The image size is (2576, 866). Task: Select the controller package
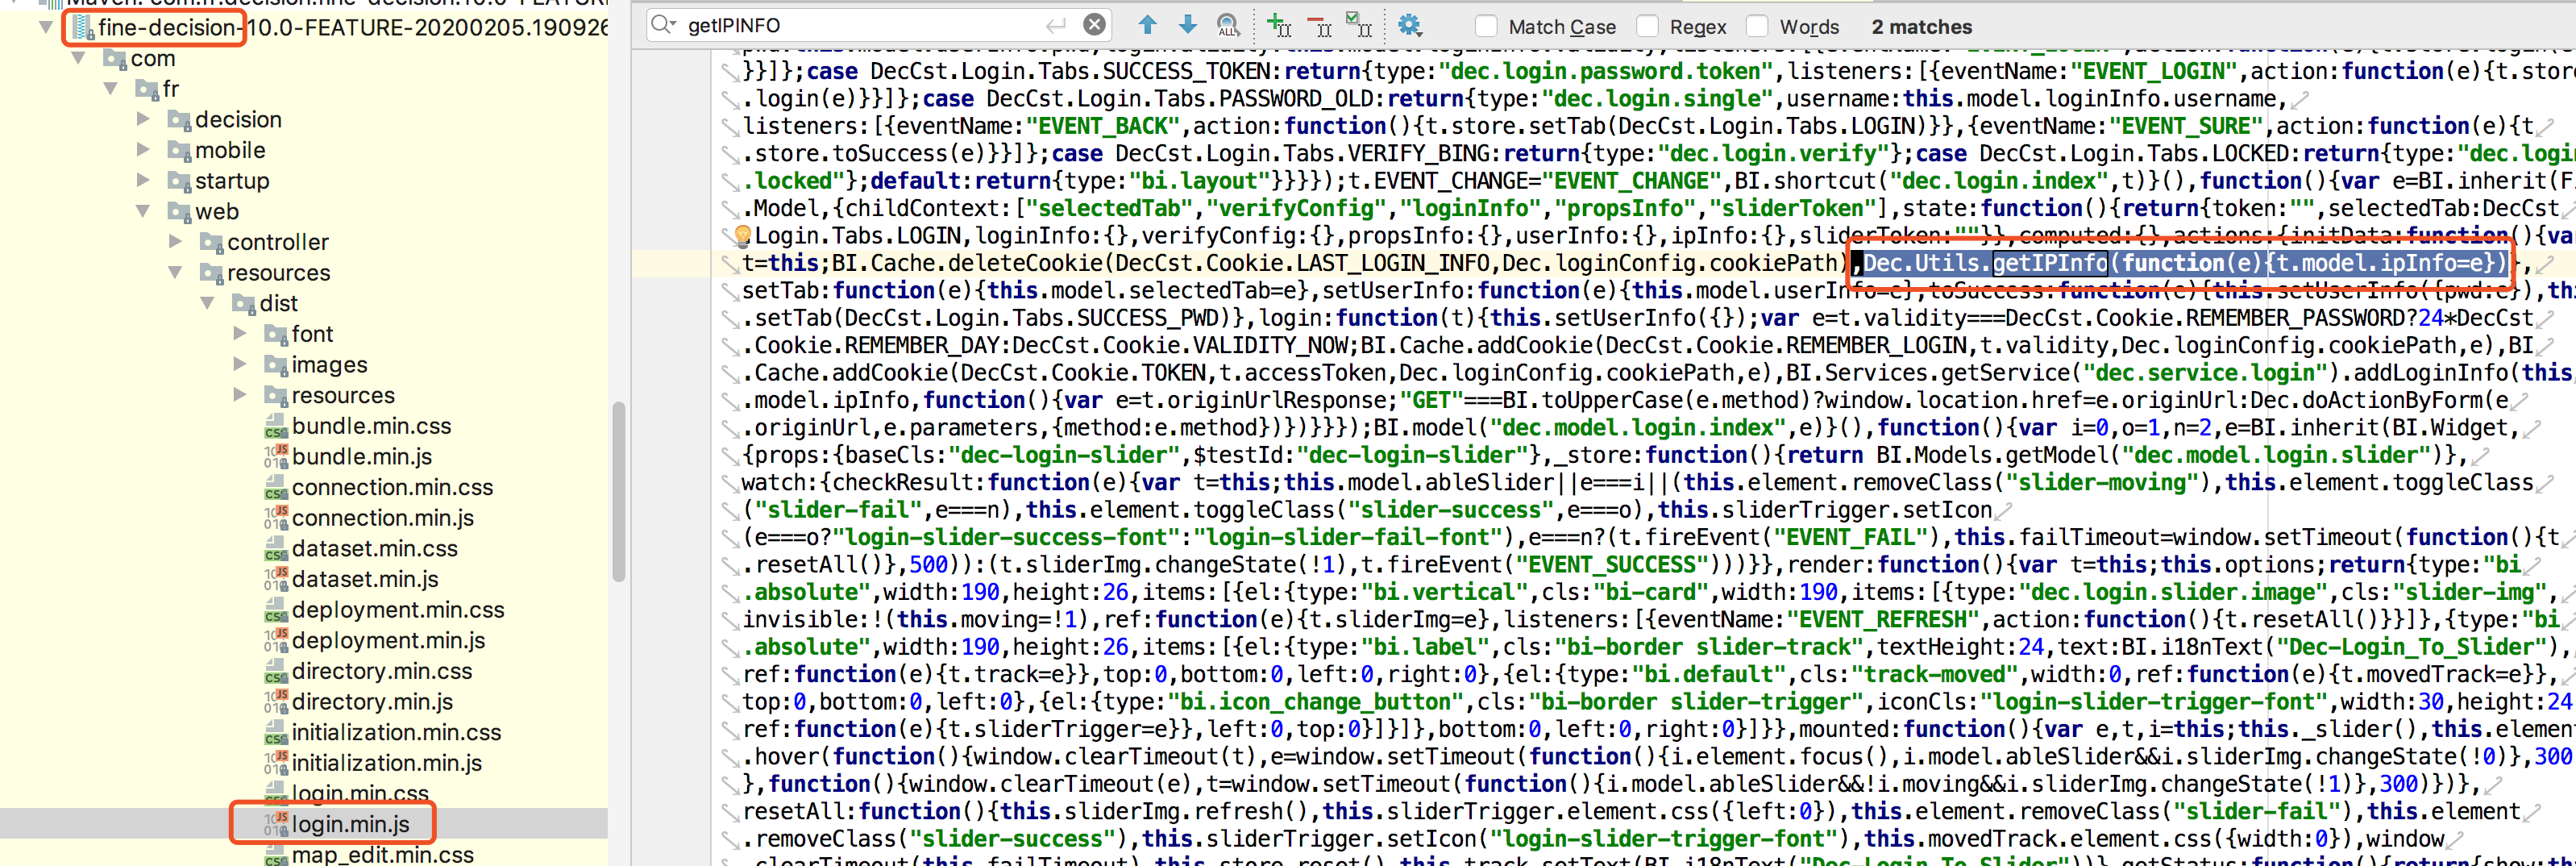pos(277,242)
